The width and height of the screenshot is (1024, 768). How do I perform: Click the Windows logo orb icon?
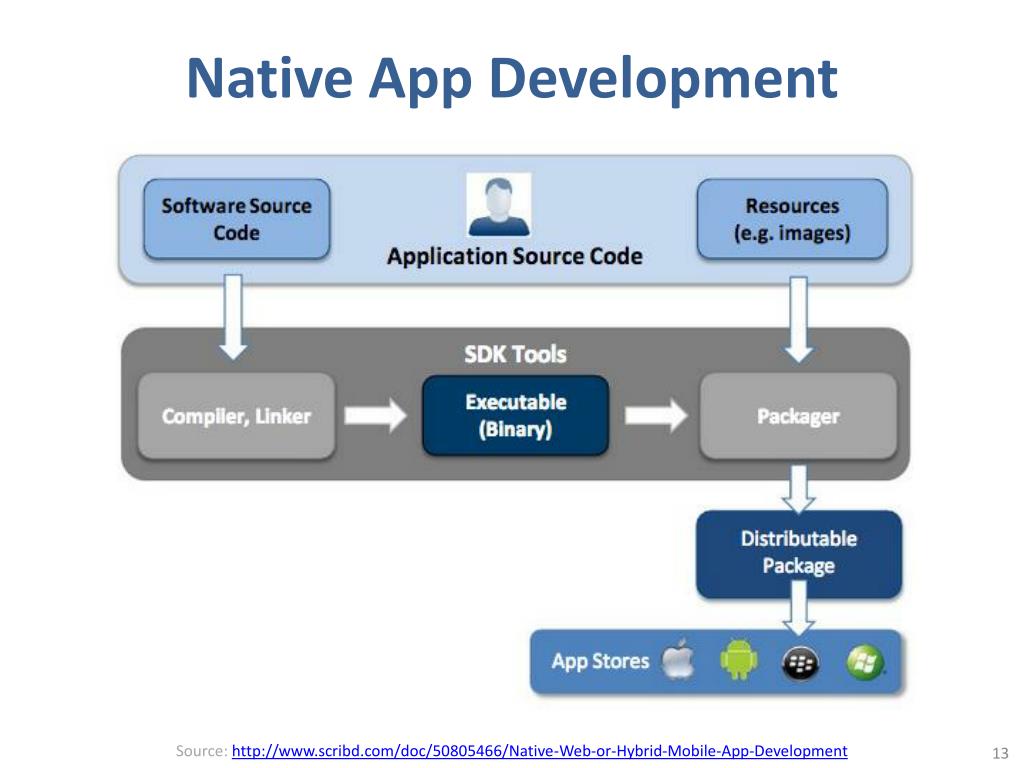click(x=865, y=662)
